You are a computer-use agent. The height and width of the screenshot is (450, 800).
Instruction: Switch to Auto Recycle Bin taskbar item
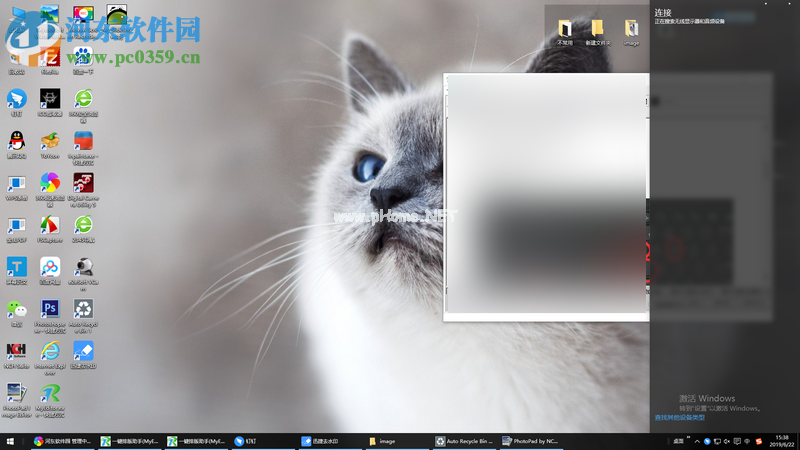click(x=463, y=441)
